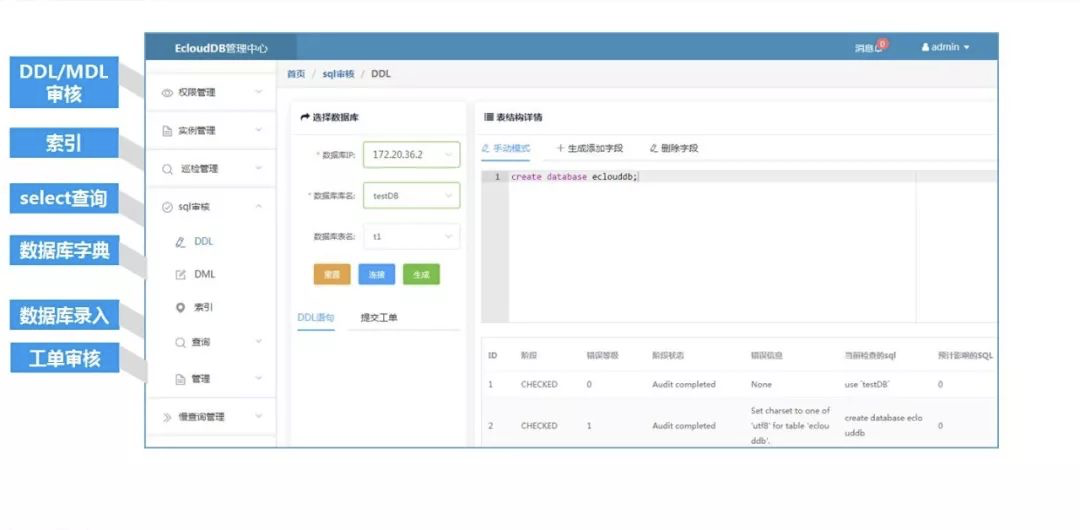1080x530 pixels.
Task: Click the double-arrow icon beside 慢查询管理
Action: tap(167, 417)
